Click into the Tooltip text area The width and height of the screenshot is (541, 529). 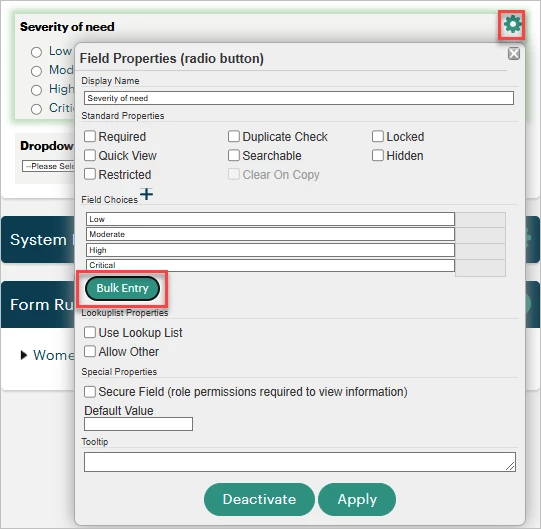(x=300, y=462)
